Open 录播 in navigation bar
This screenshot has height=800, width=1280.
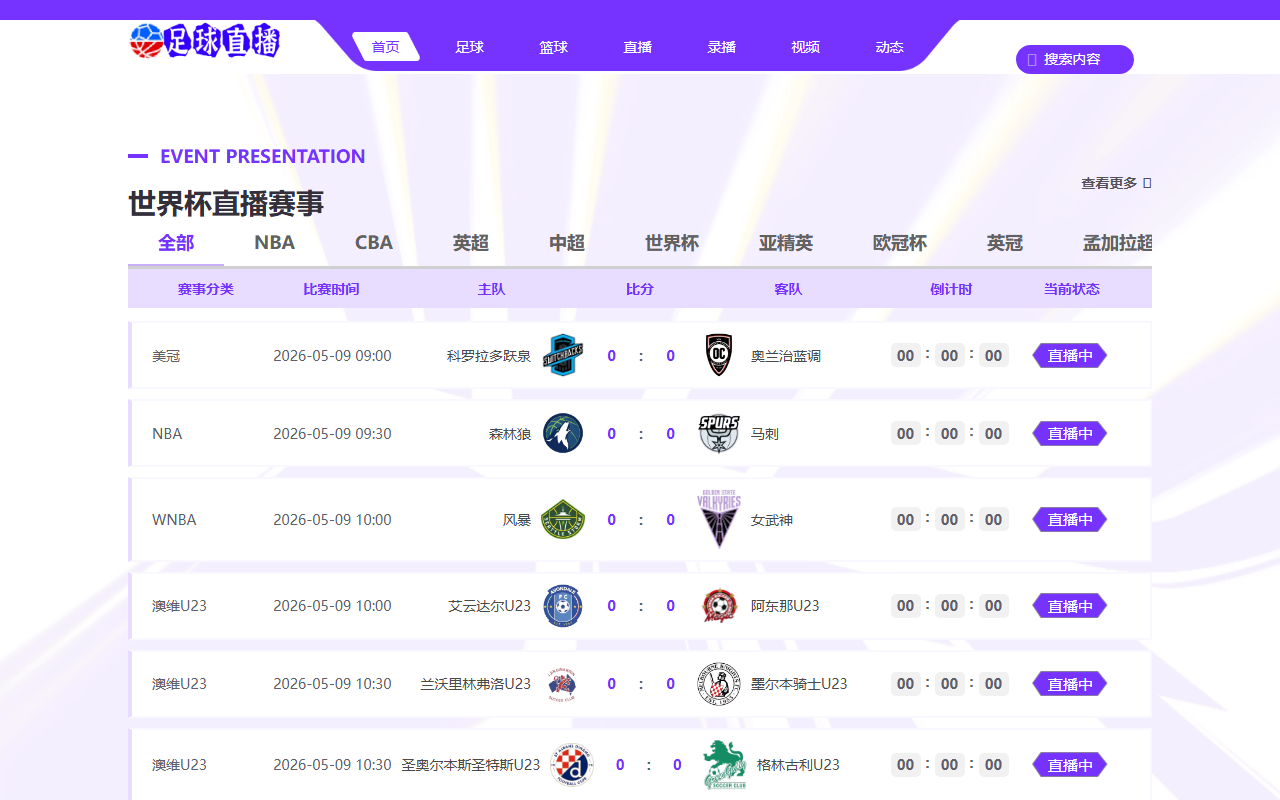[722, 47]
